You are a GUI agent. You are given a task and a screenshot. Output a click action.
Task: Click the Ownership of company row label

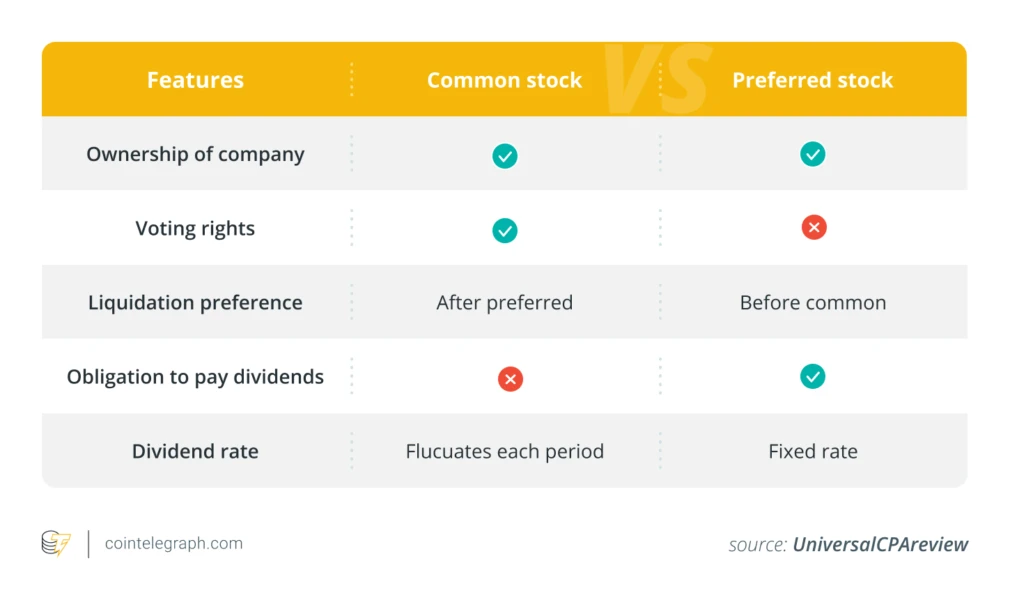[195, 154]
